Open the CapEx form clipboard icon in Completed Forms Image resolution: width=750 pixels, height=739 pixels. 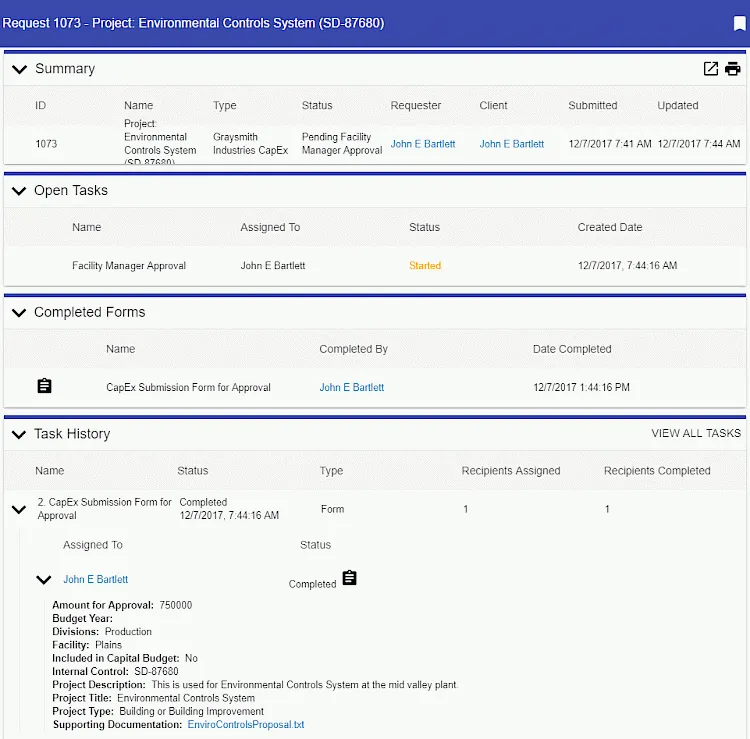coord(44,386)
